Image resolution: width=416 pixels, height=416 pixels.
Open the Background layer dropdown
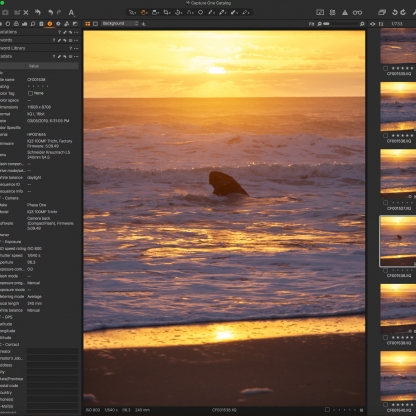[120, 23]
